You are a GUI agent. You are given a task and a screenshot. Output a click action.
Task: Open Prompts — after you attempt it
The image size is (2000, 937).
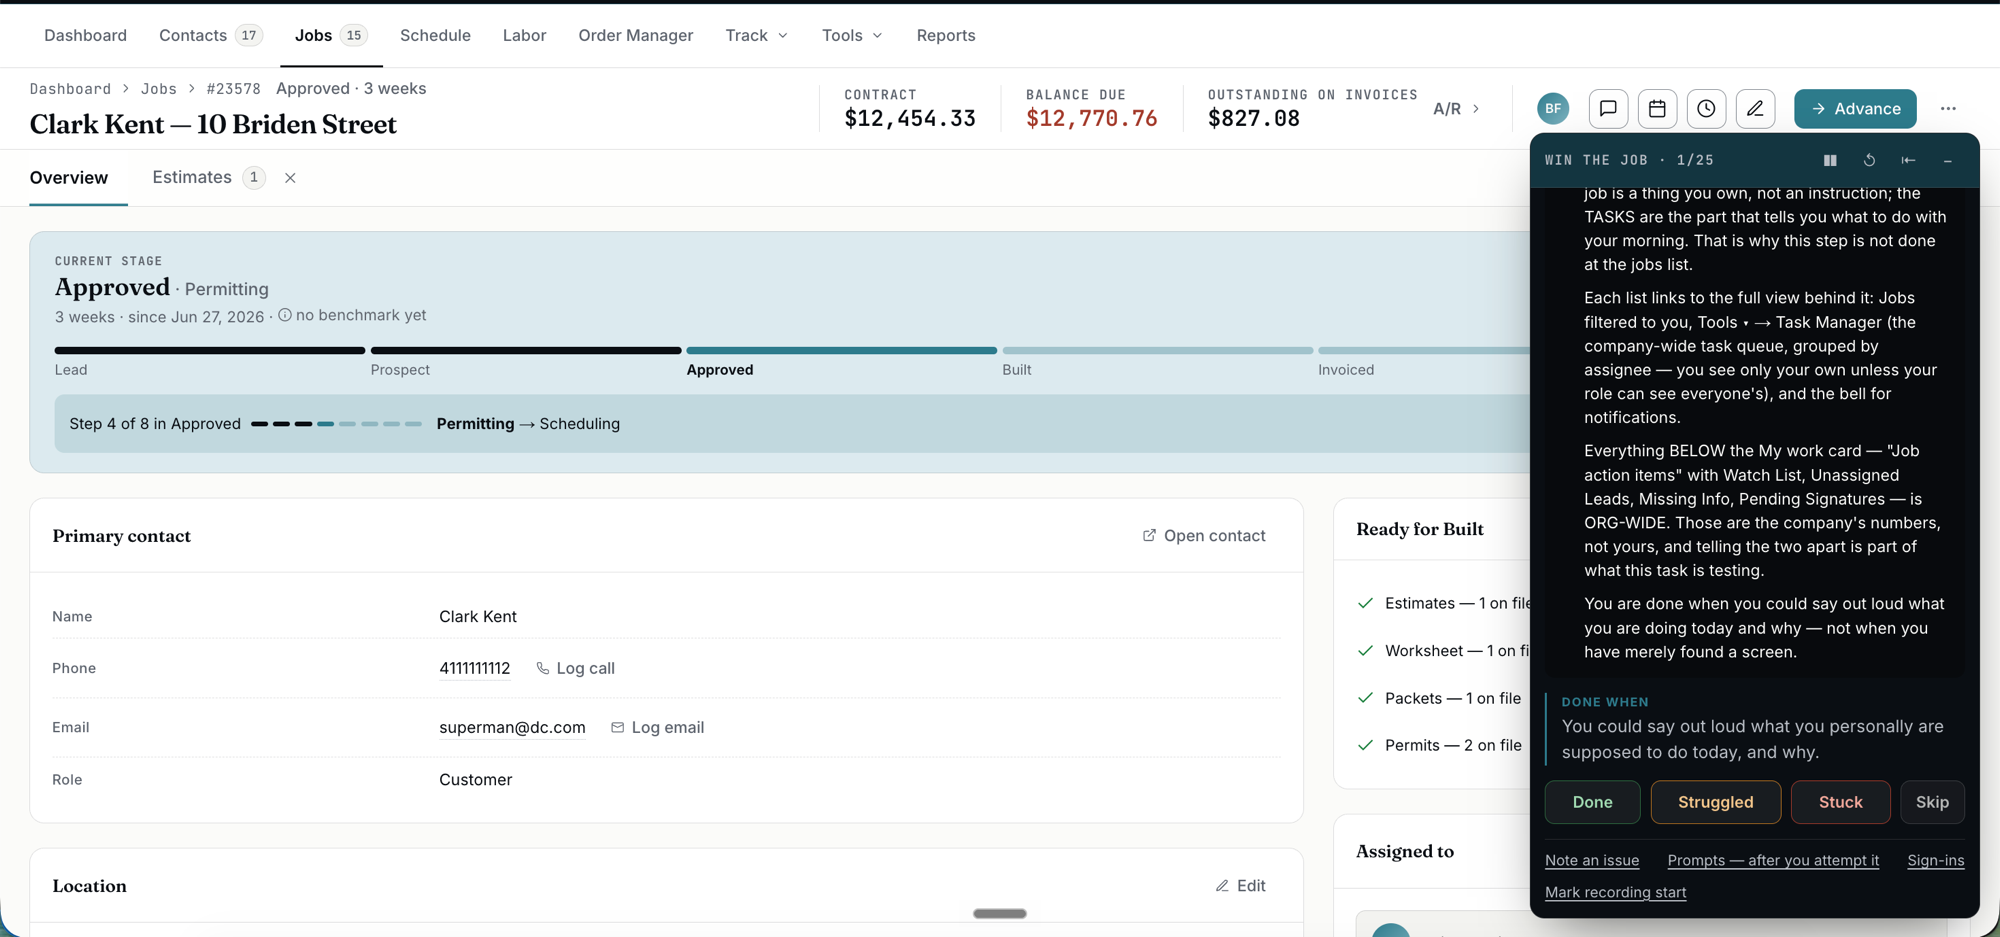point(1773,860)
